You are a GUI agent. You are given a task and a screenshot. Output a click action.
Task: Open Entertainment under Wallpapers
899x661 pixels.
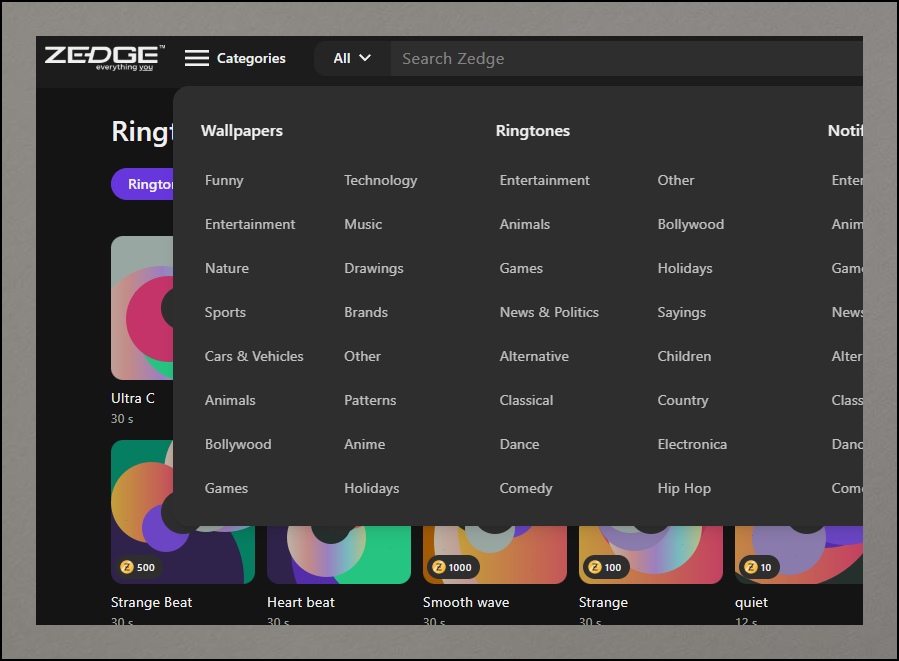click(x=250, y=224)
